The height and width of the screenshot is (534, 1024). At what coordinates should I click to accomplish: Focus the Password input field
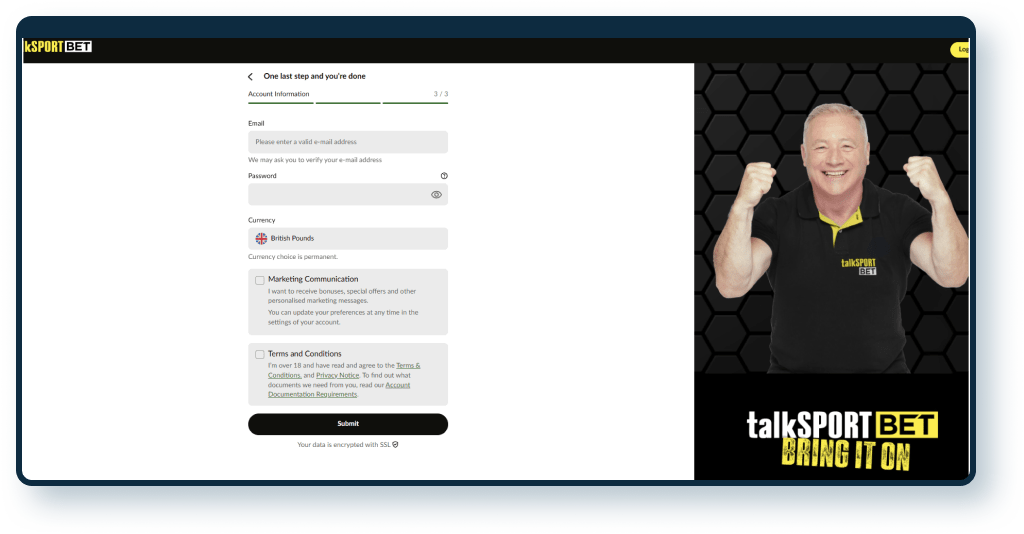point(348,195)
